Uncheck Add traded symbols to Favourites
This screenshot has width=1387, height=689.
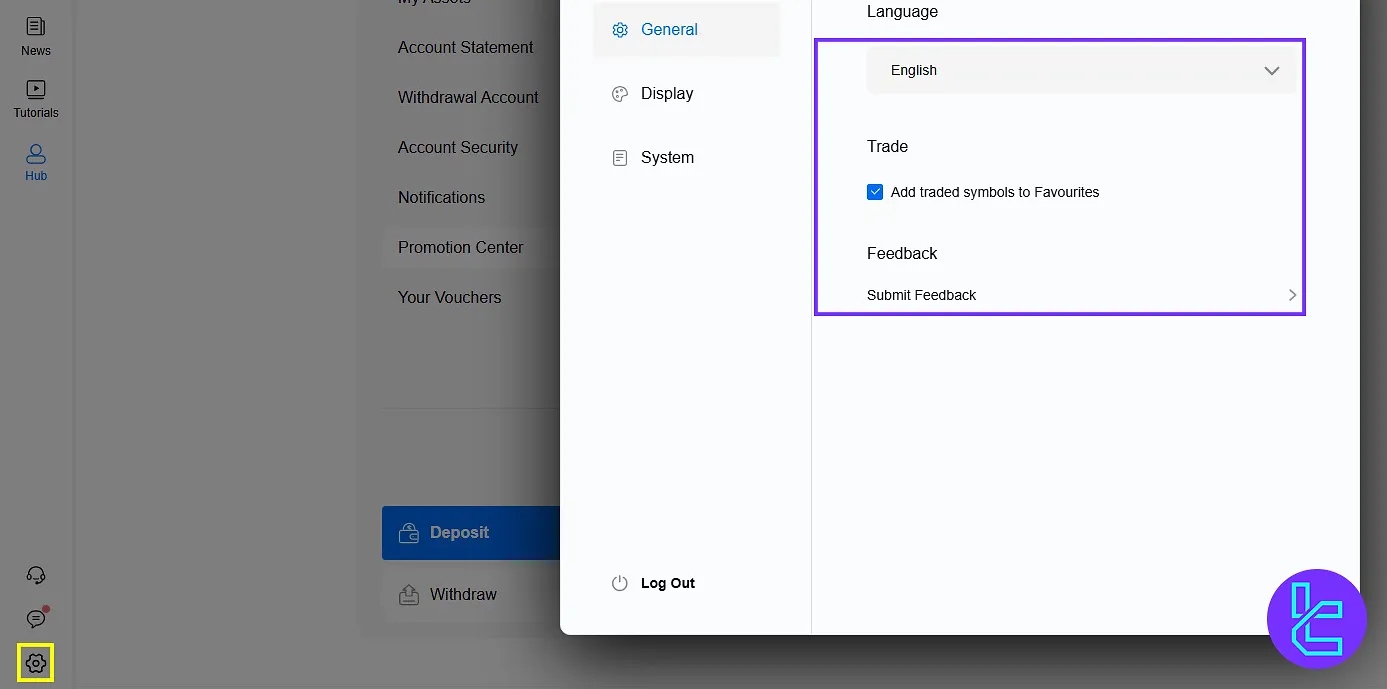pos(875,192)
